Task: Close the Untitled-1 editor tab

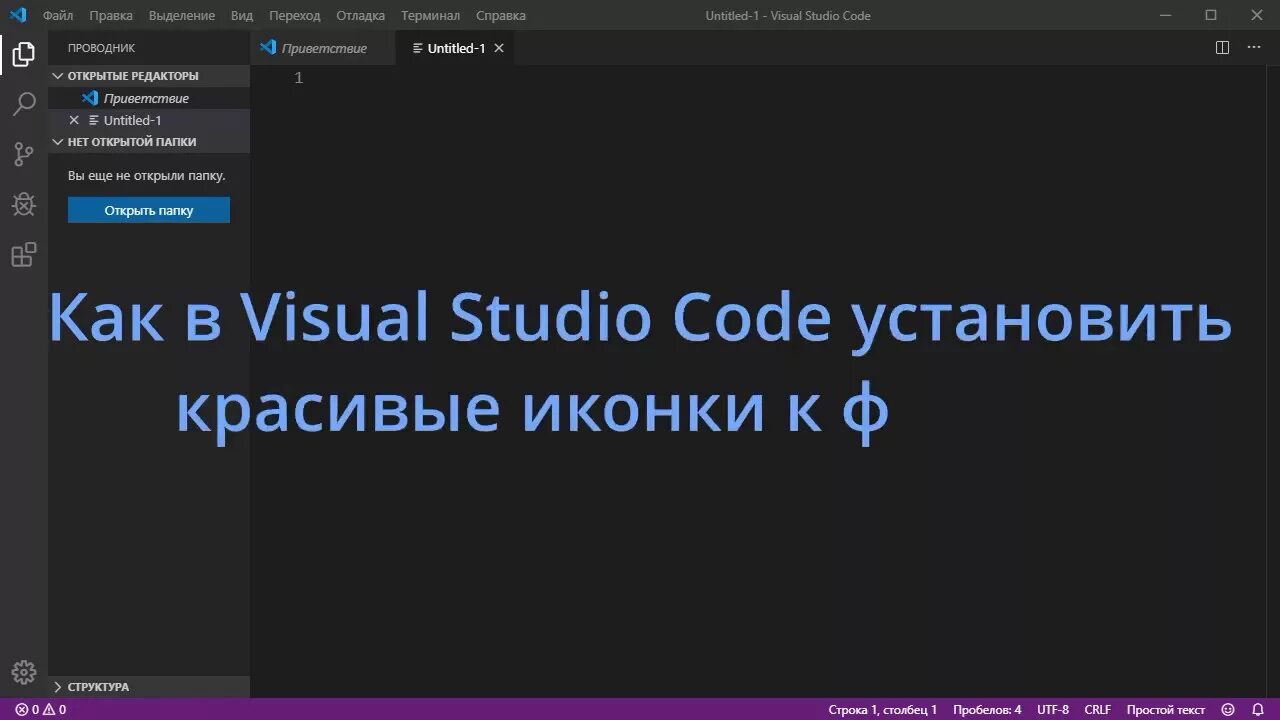Action: click(x=499, y=48)
